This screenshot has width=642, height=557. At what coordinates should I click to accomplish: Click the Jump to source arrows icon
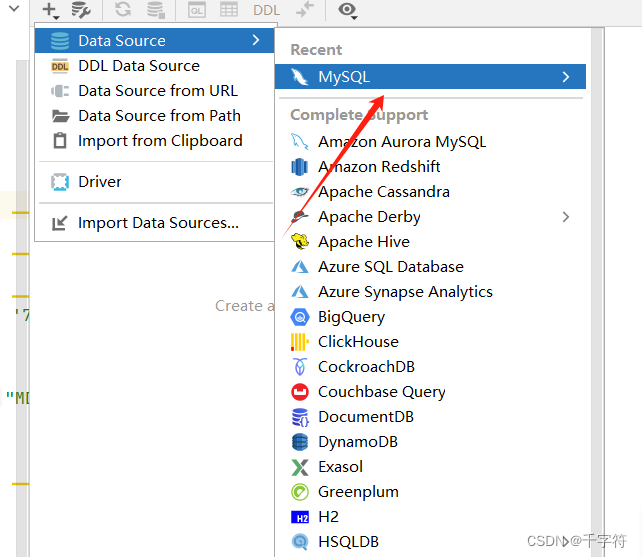coord(305,9)
